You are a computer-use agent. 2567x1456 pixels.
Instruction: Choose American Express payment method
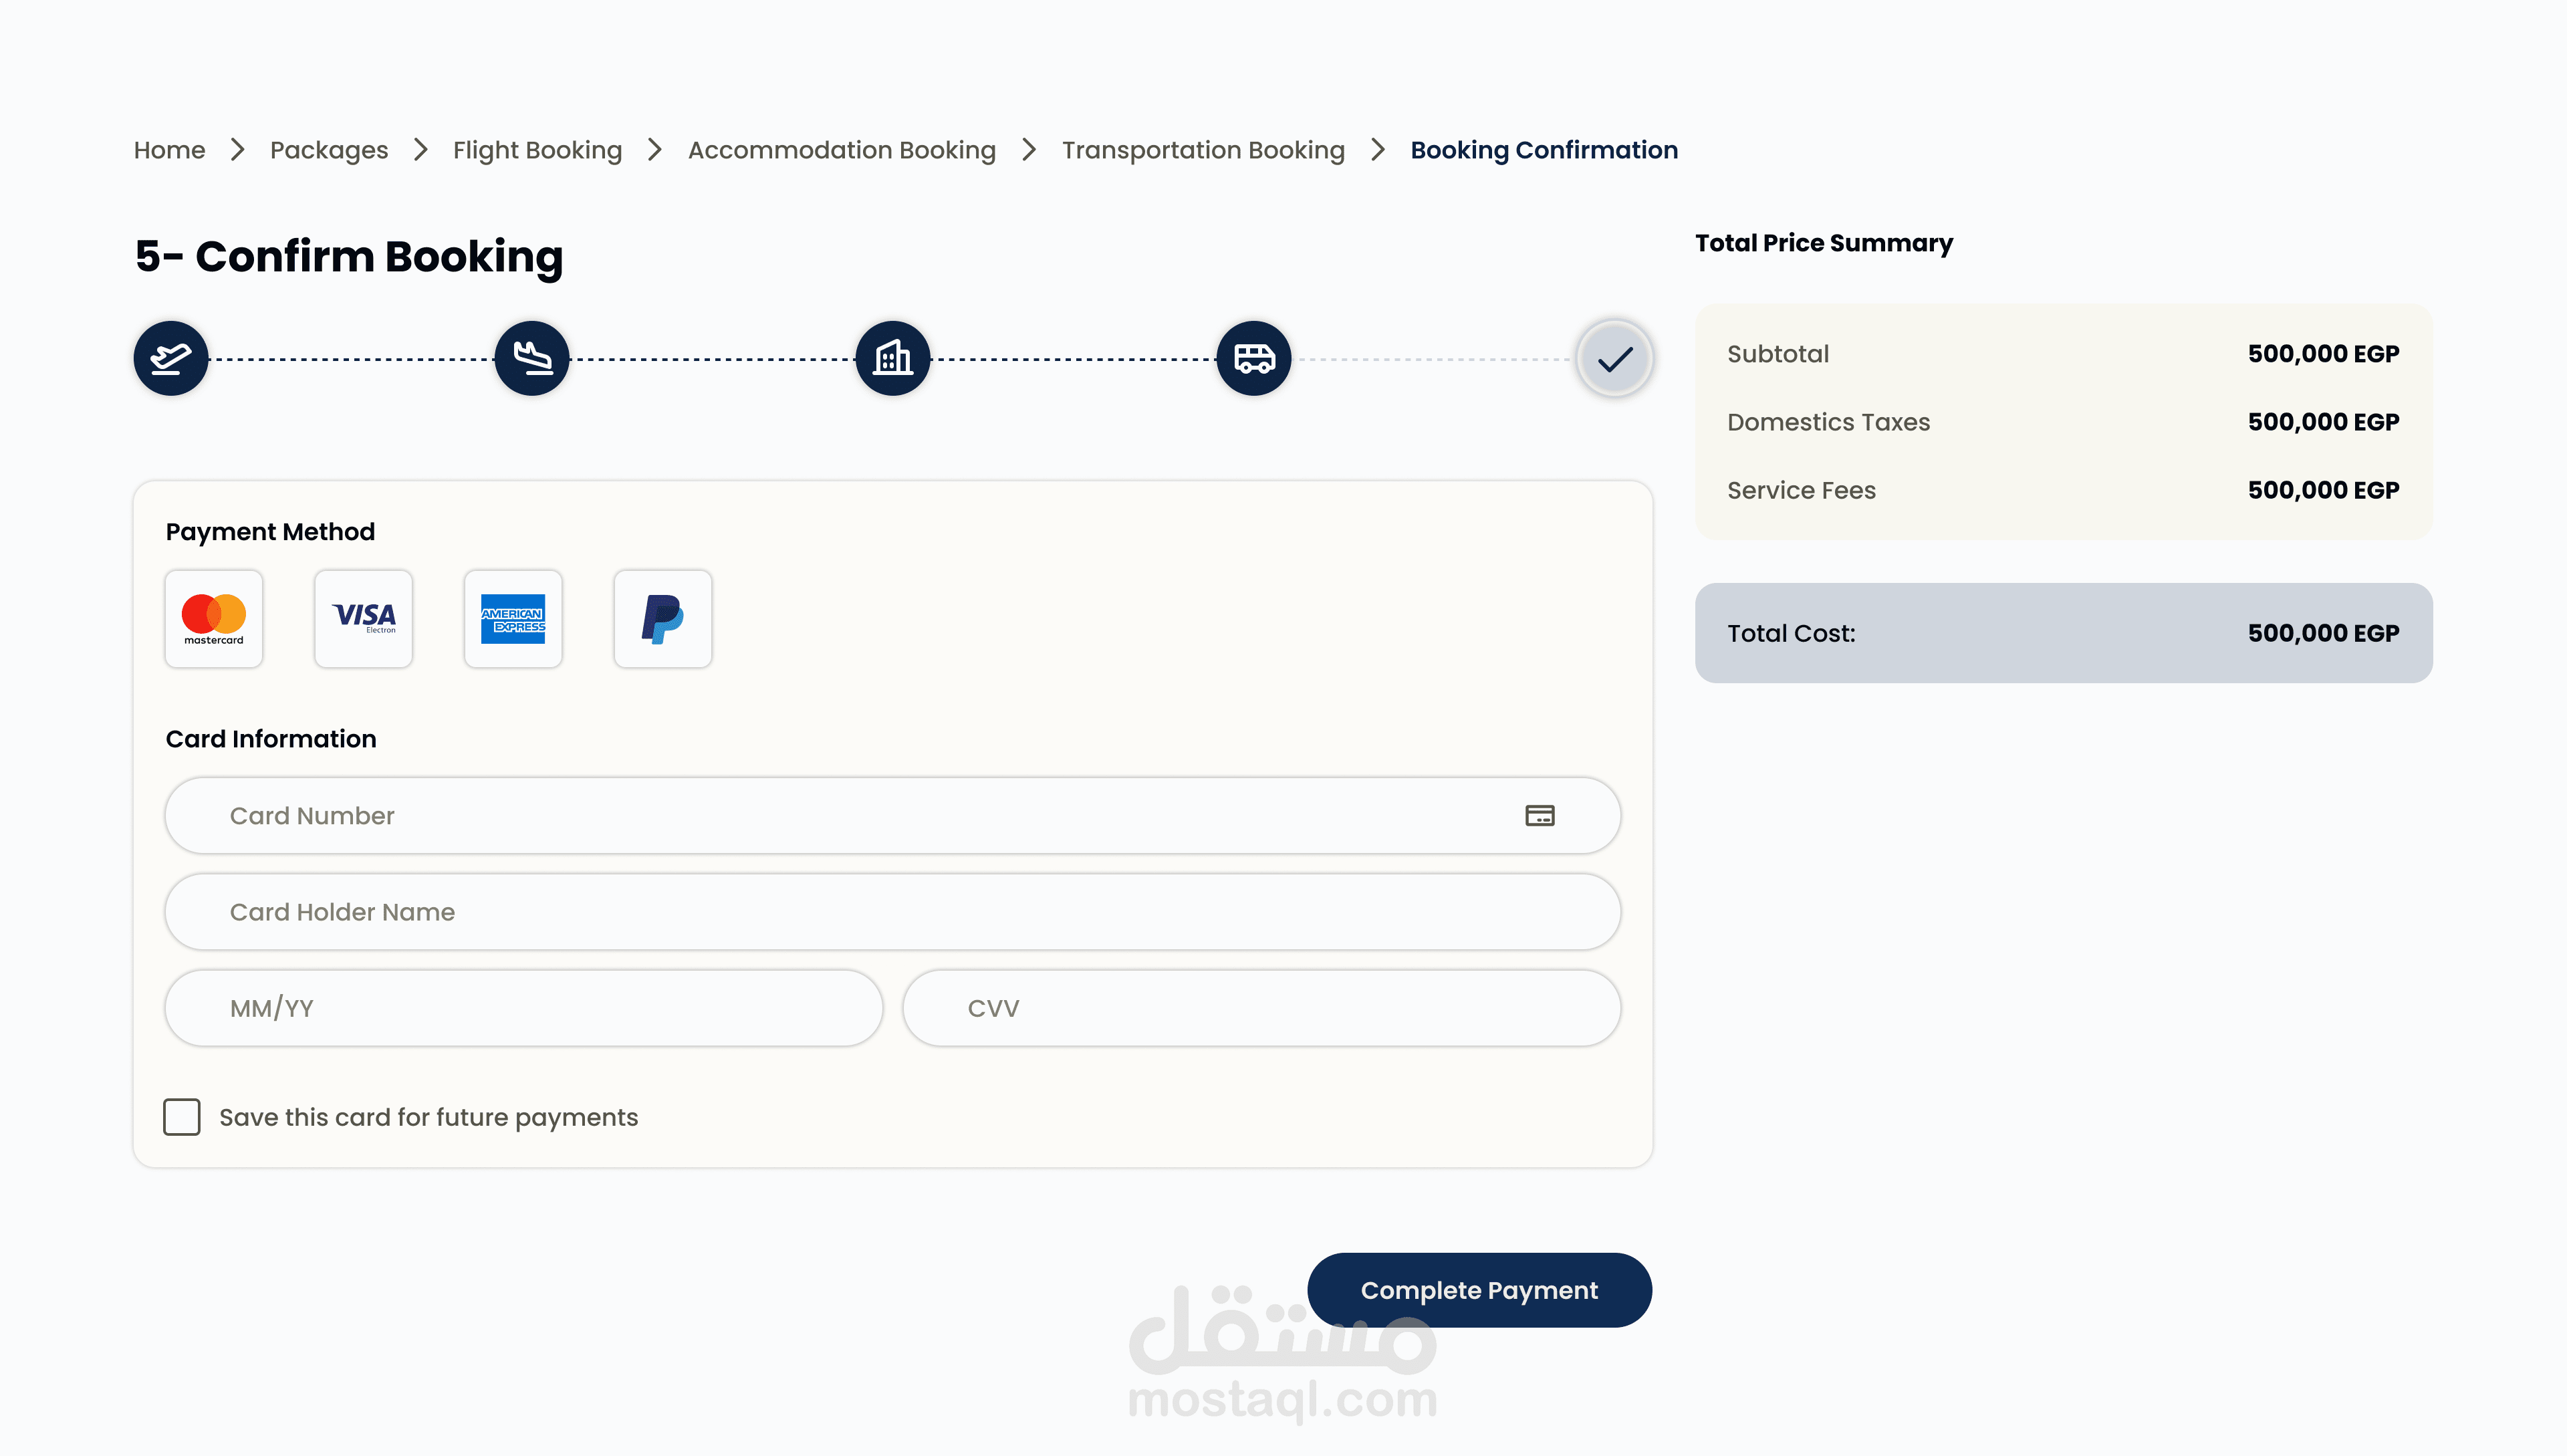(513, 619)
